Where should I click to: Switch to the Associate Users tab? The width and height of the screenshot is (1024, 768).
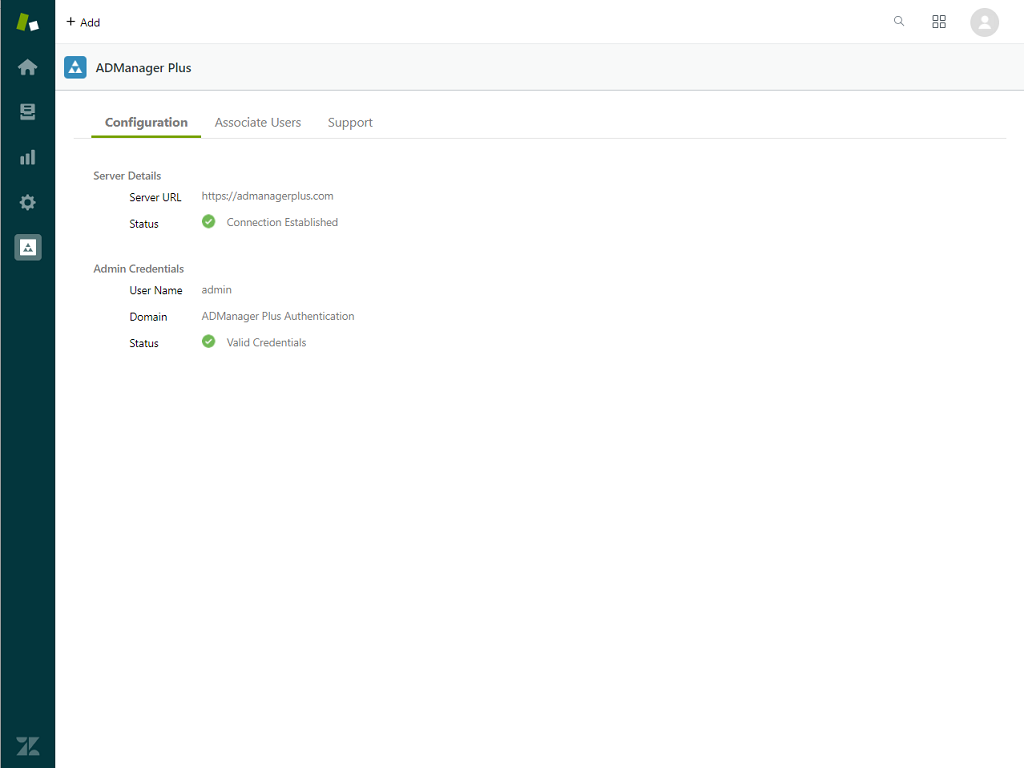[258, 123]
